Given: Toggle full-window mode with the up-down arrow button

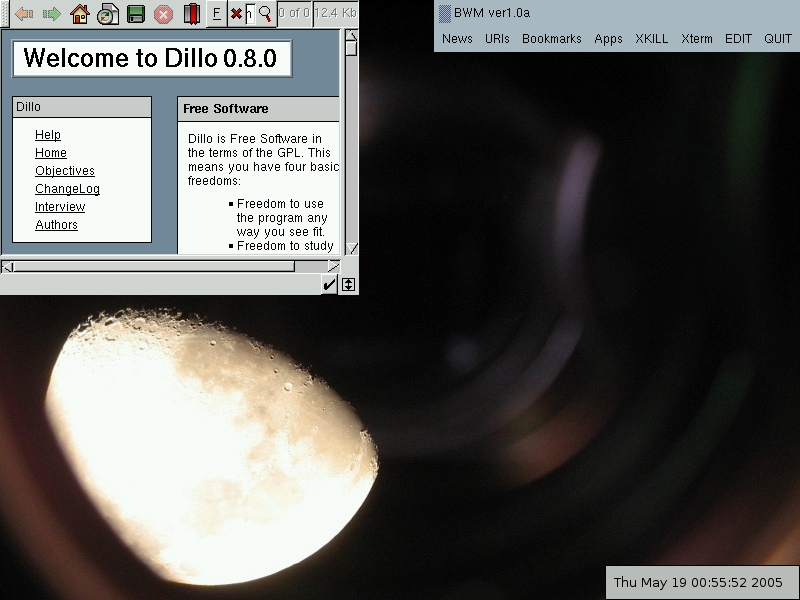Looking at the screenshot, I should (348, 285).
